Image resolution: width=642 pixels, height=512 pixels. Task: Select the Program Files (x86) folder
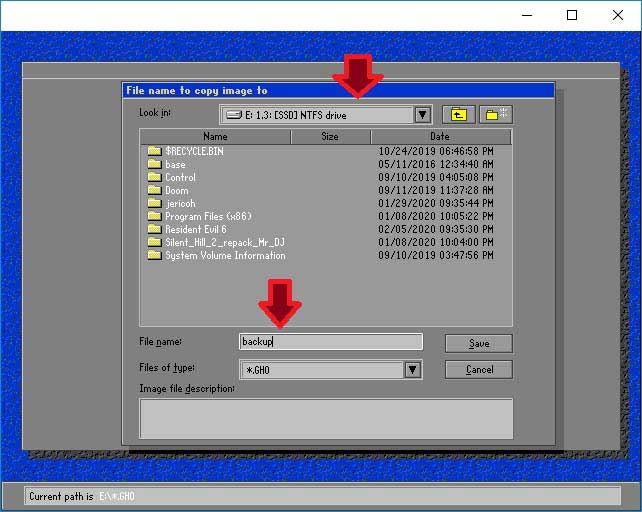click(208, 216)
